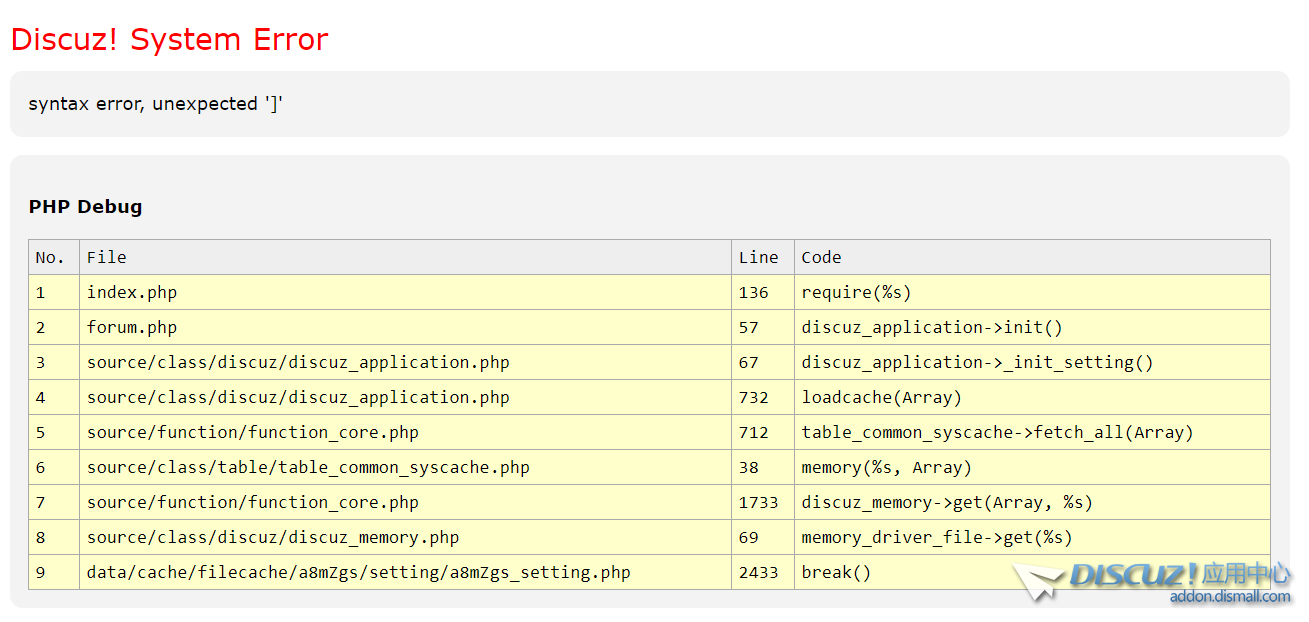1309x622 pixels.
Task: Click line number 136
Action: [x=763, y=292]
